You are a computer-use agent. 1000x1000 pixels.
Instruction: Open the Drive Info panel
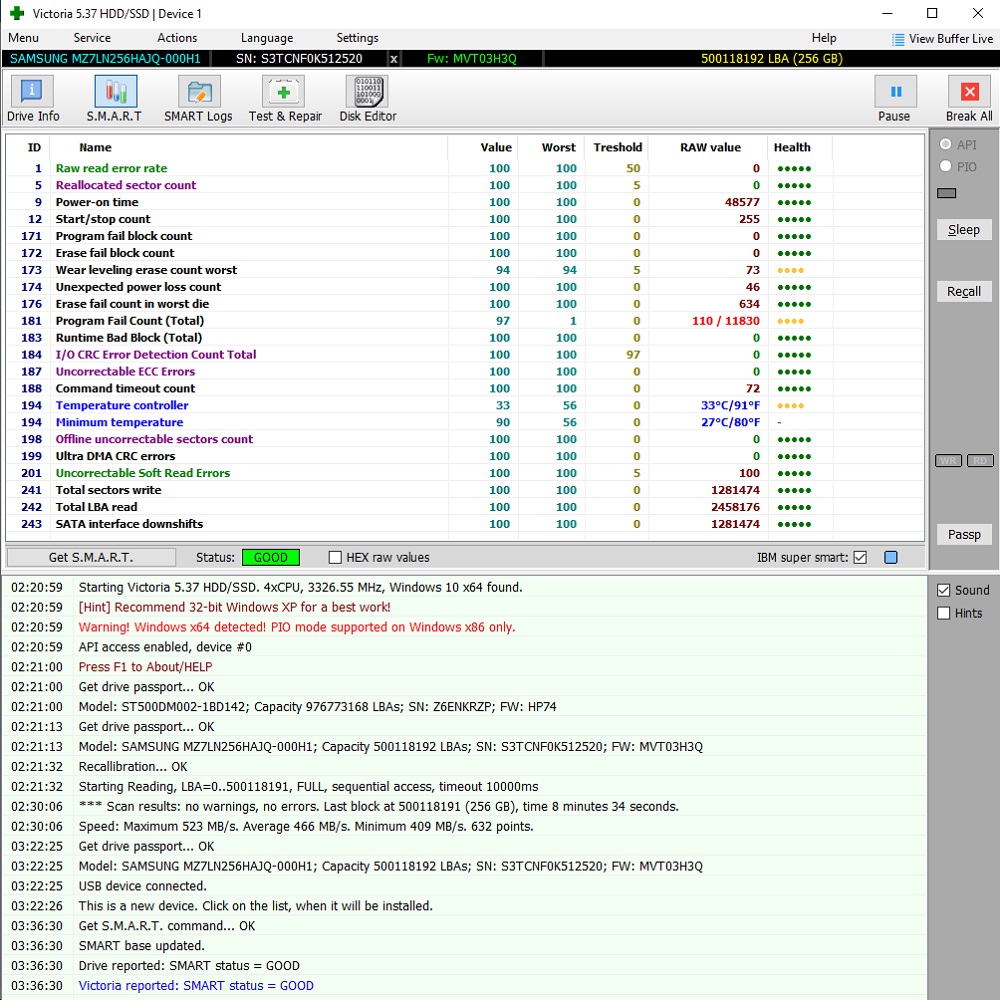click(33, 99)
